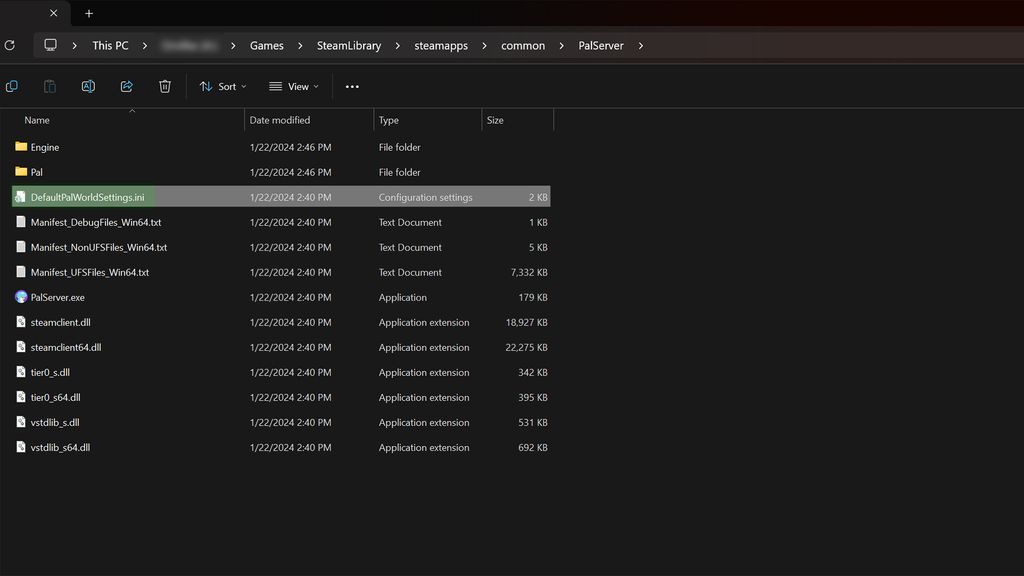The width and height of the screenshot is (1024, 576).
Task: Navigate to SteamLibrary via breadcrumb
Action: click(347, 45)
